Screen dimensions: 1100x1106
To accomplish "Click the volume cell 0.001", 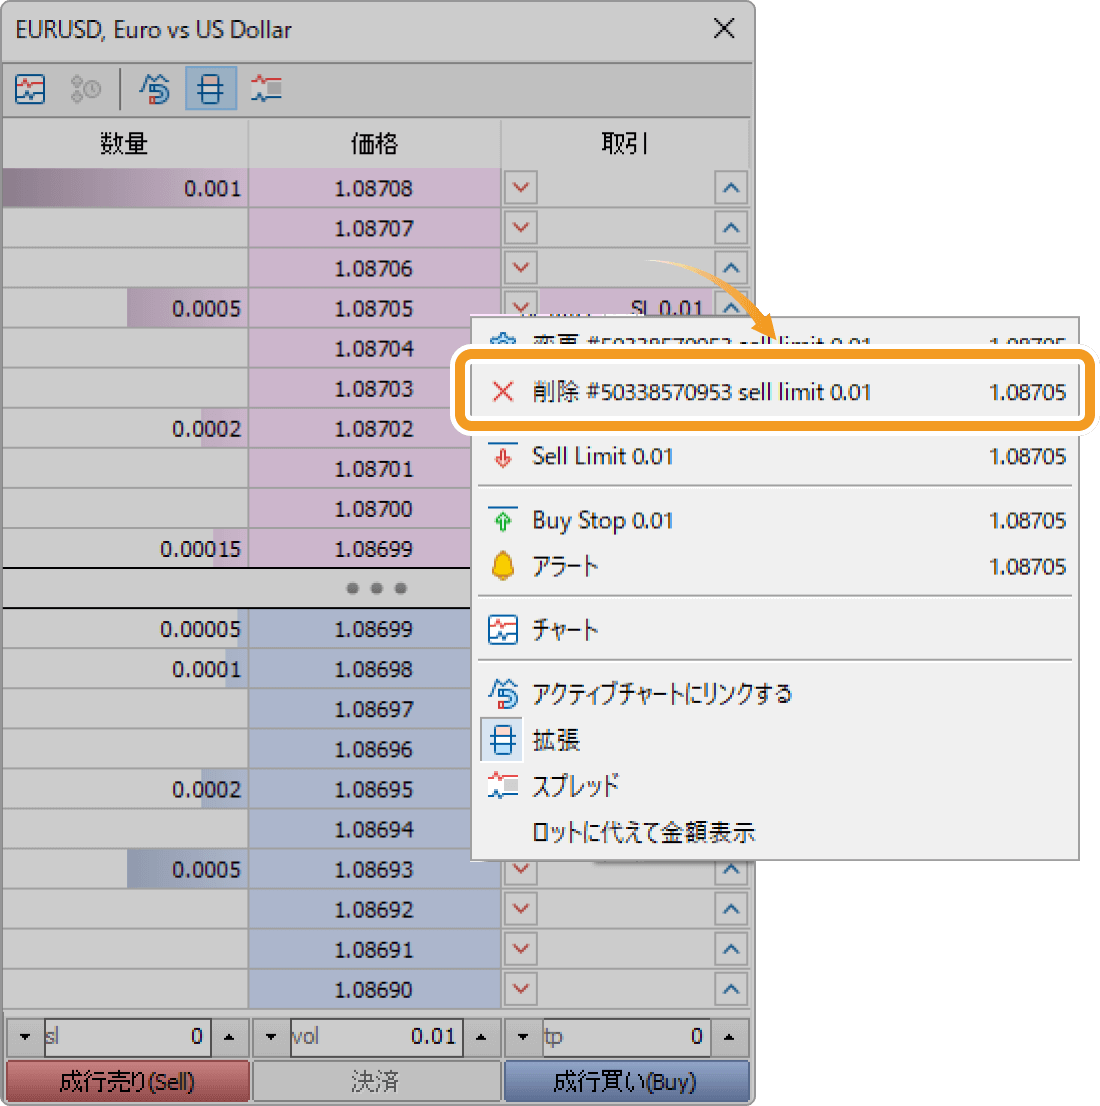I will 126,188.
